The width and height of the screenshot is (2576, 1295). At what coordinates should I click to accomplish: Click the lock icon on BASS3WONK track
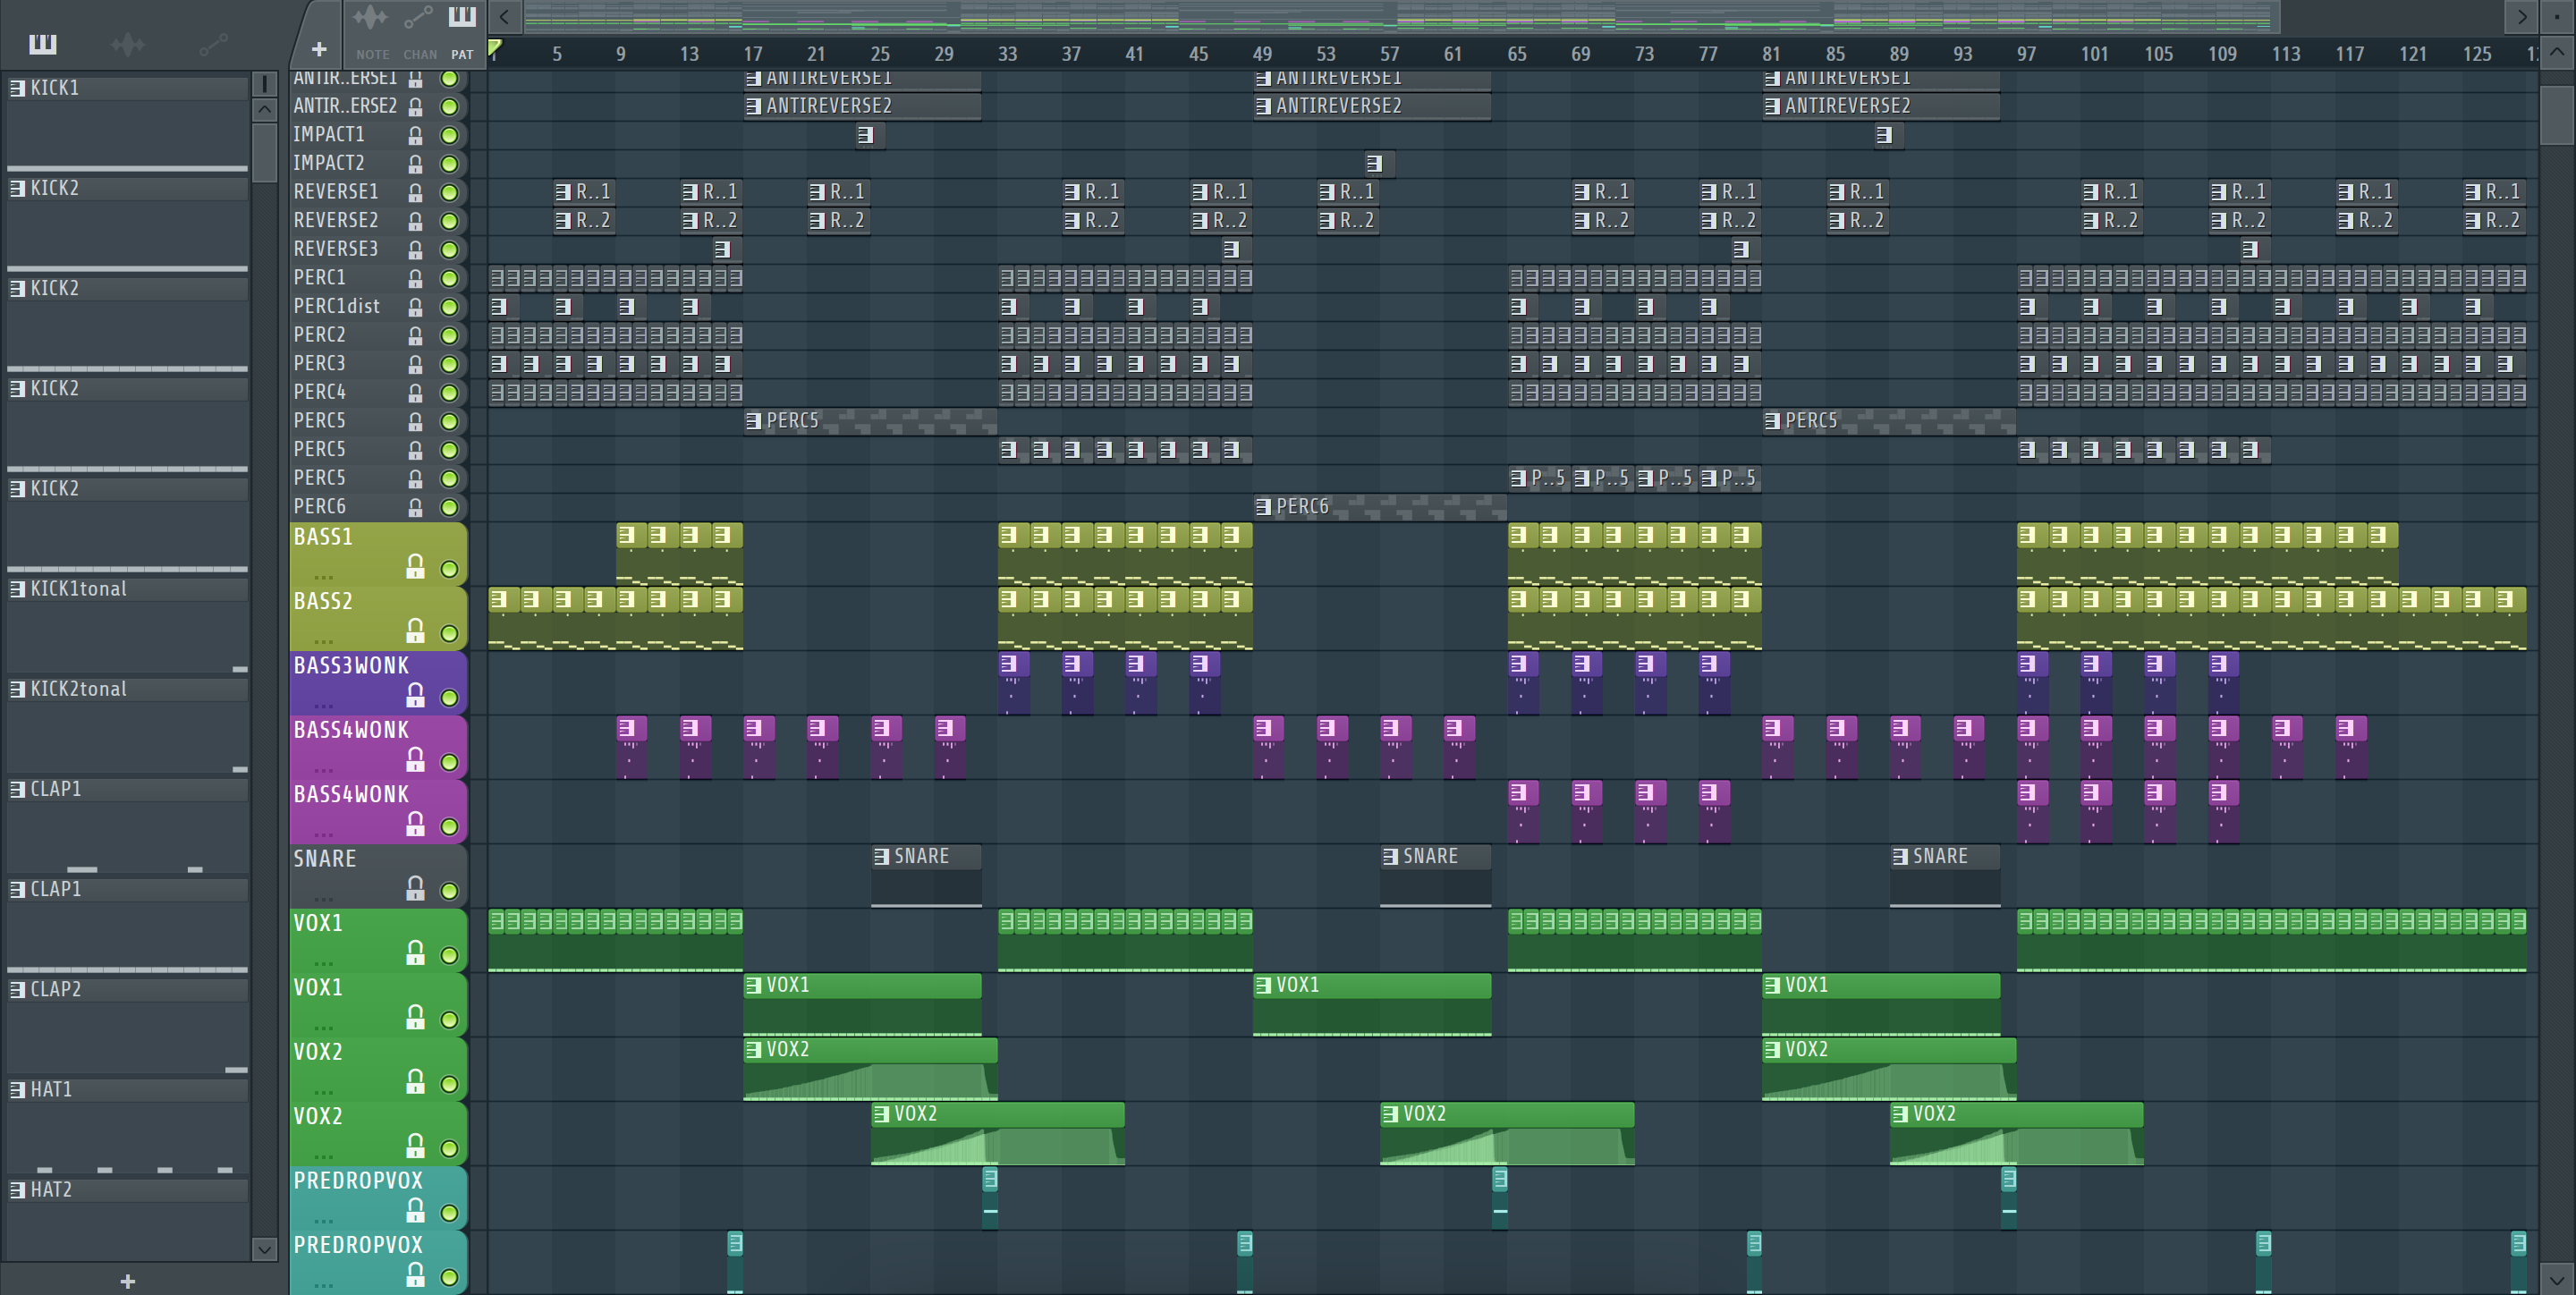pos(415,695)
